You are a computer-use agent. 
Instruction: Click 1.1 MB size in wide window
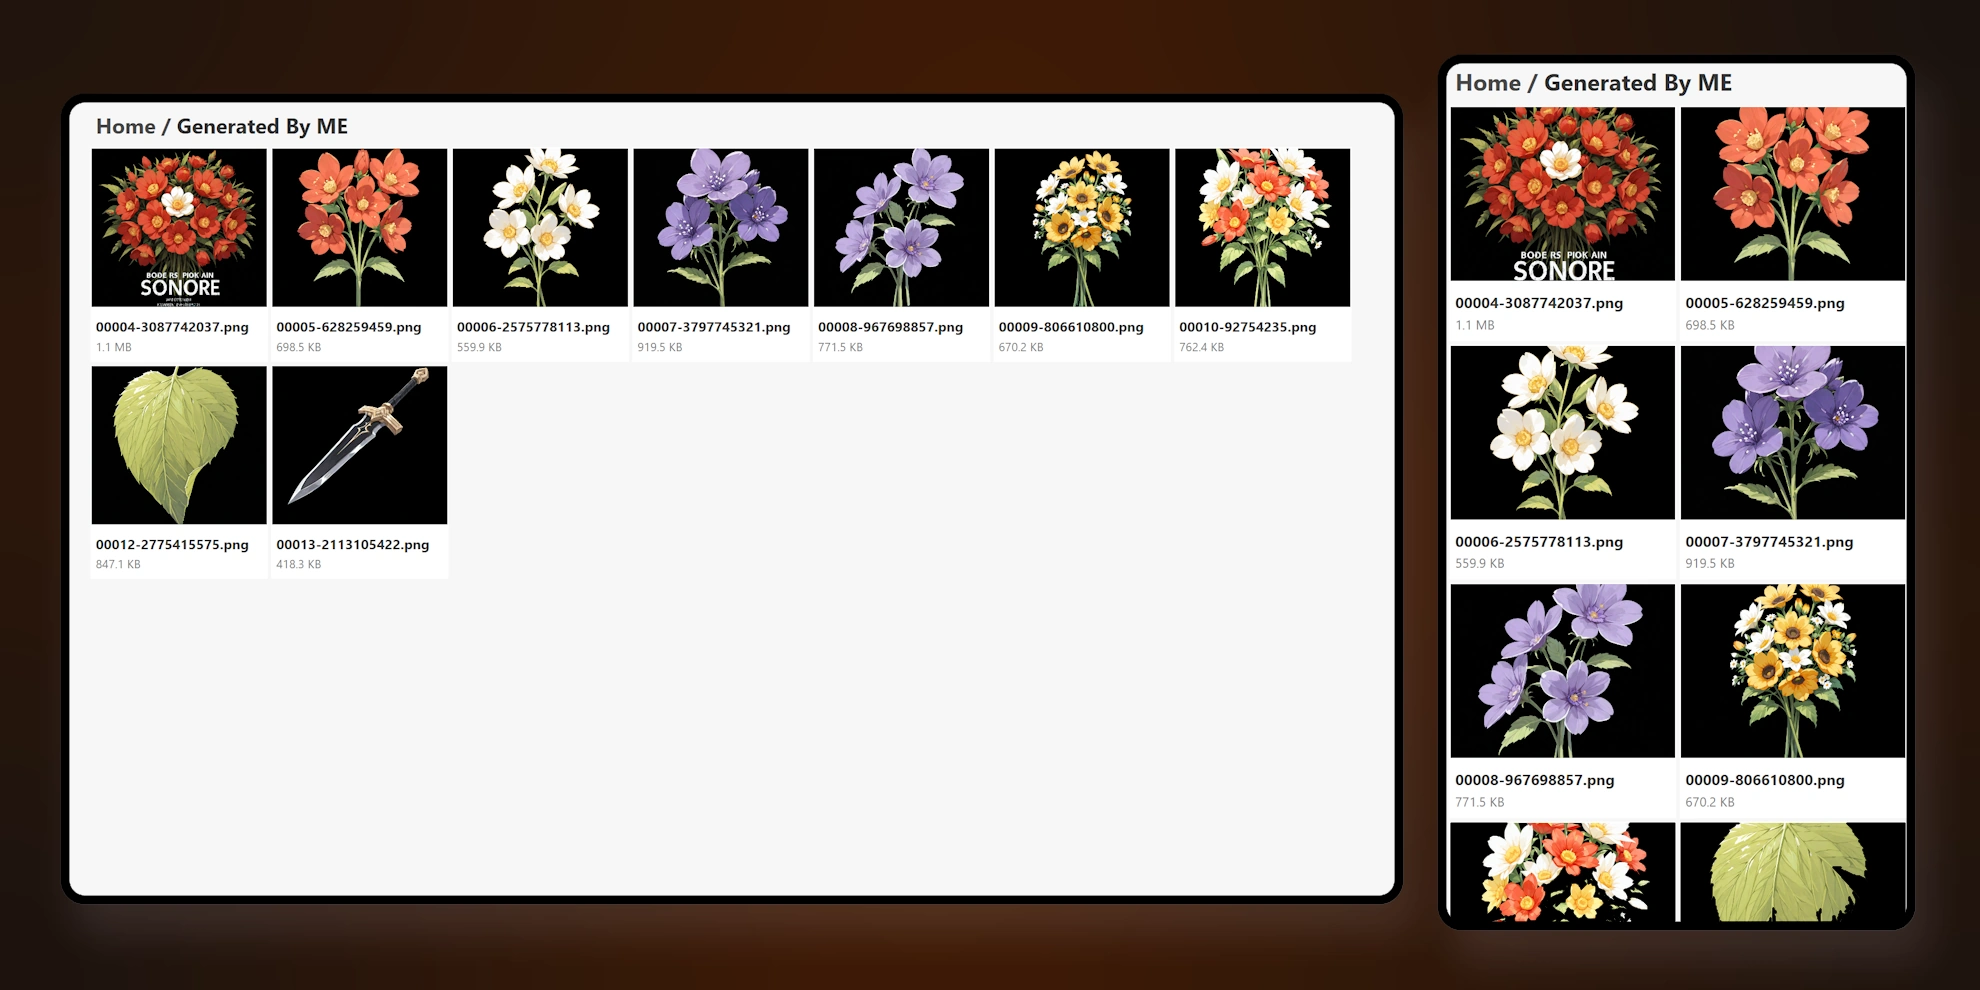coord(114,347)
